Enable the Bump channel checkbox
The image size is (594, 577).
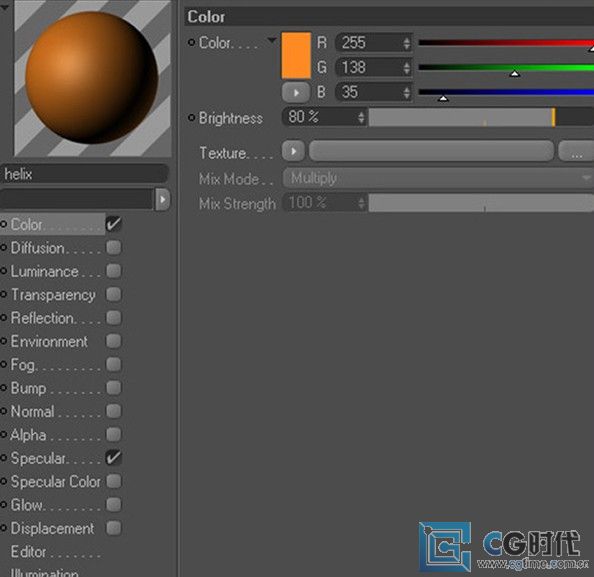click(114, 388)
